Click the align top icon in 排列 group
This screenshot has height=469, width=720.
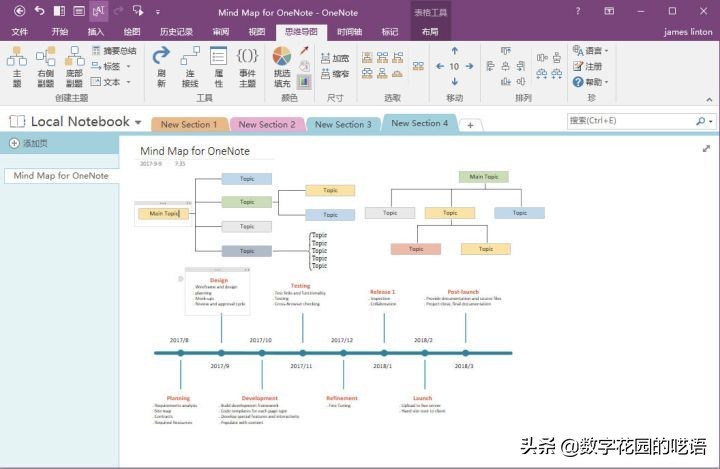(505, 51)
